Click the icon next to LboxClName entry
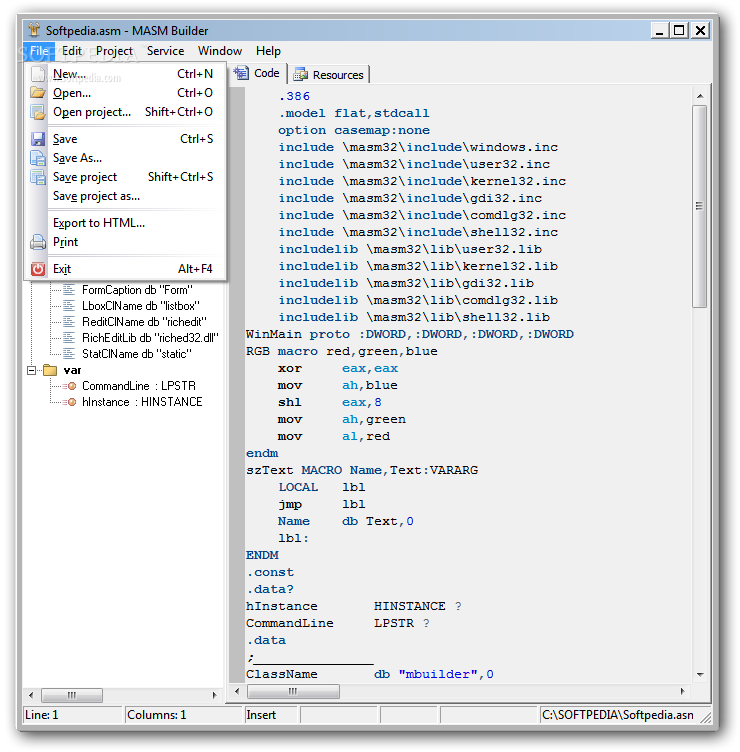Image resolution: width=740 pixels, height=752 pixels. click(69, 306)
